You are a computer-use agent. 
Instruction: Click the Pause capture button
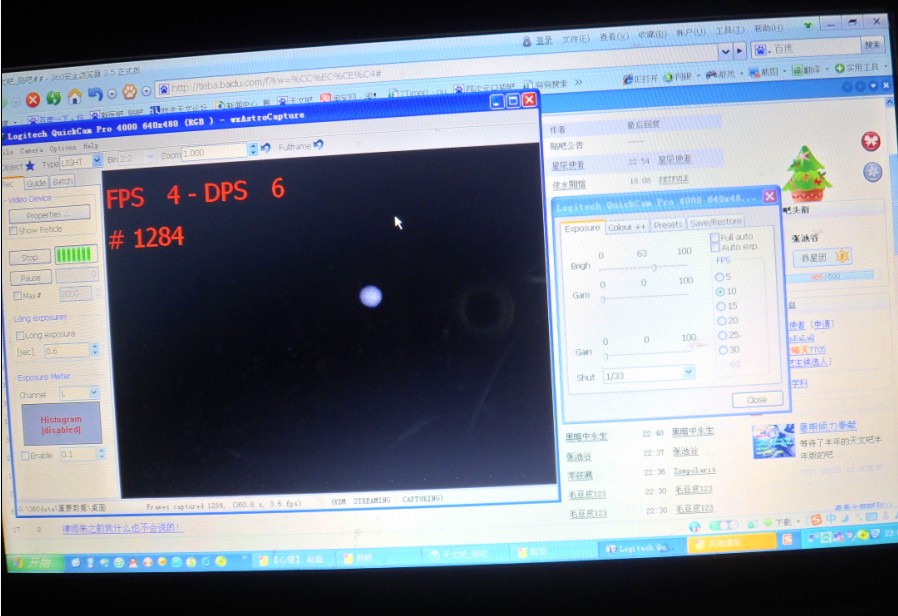pos(31,278)
